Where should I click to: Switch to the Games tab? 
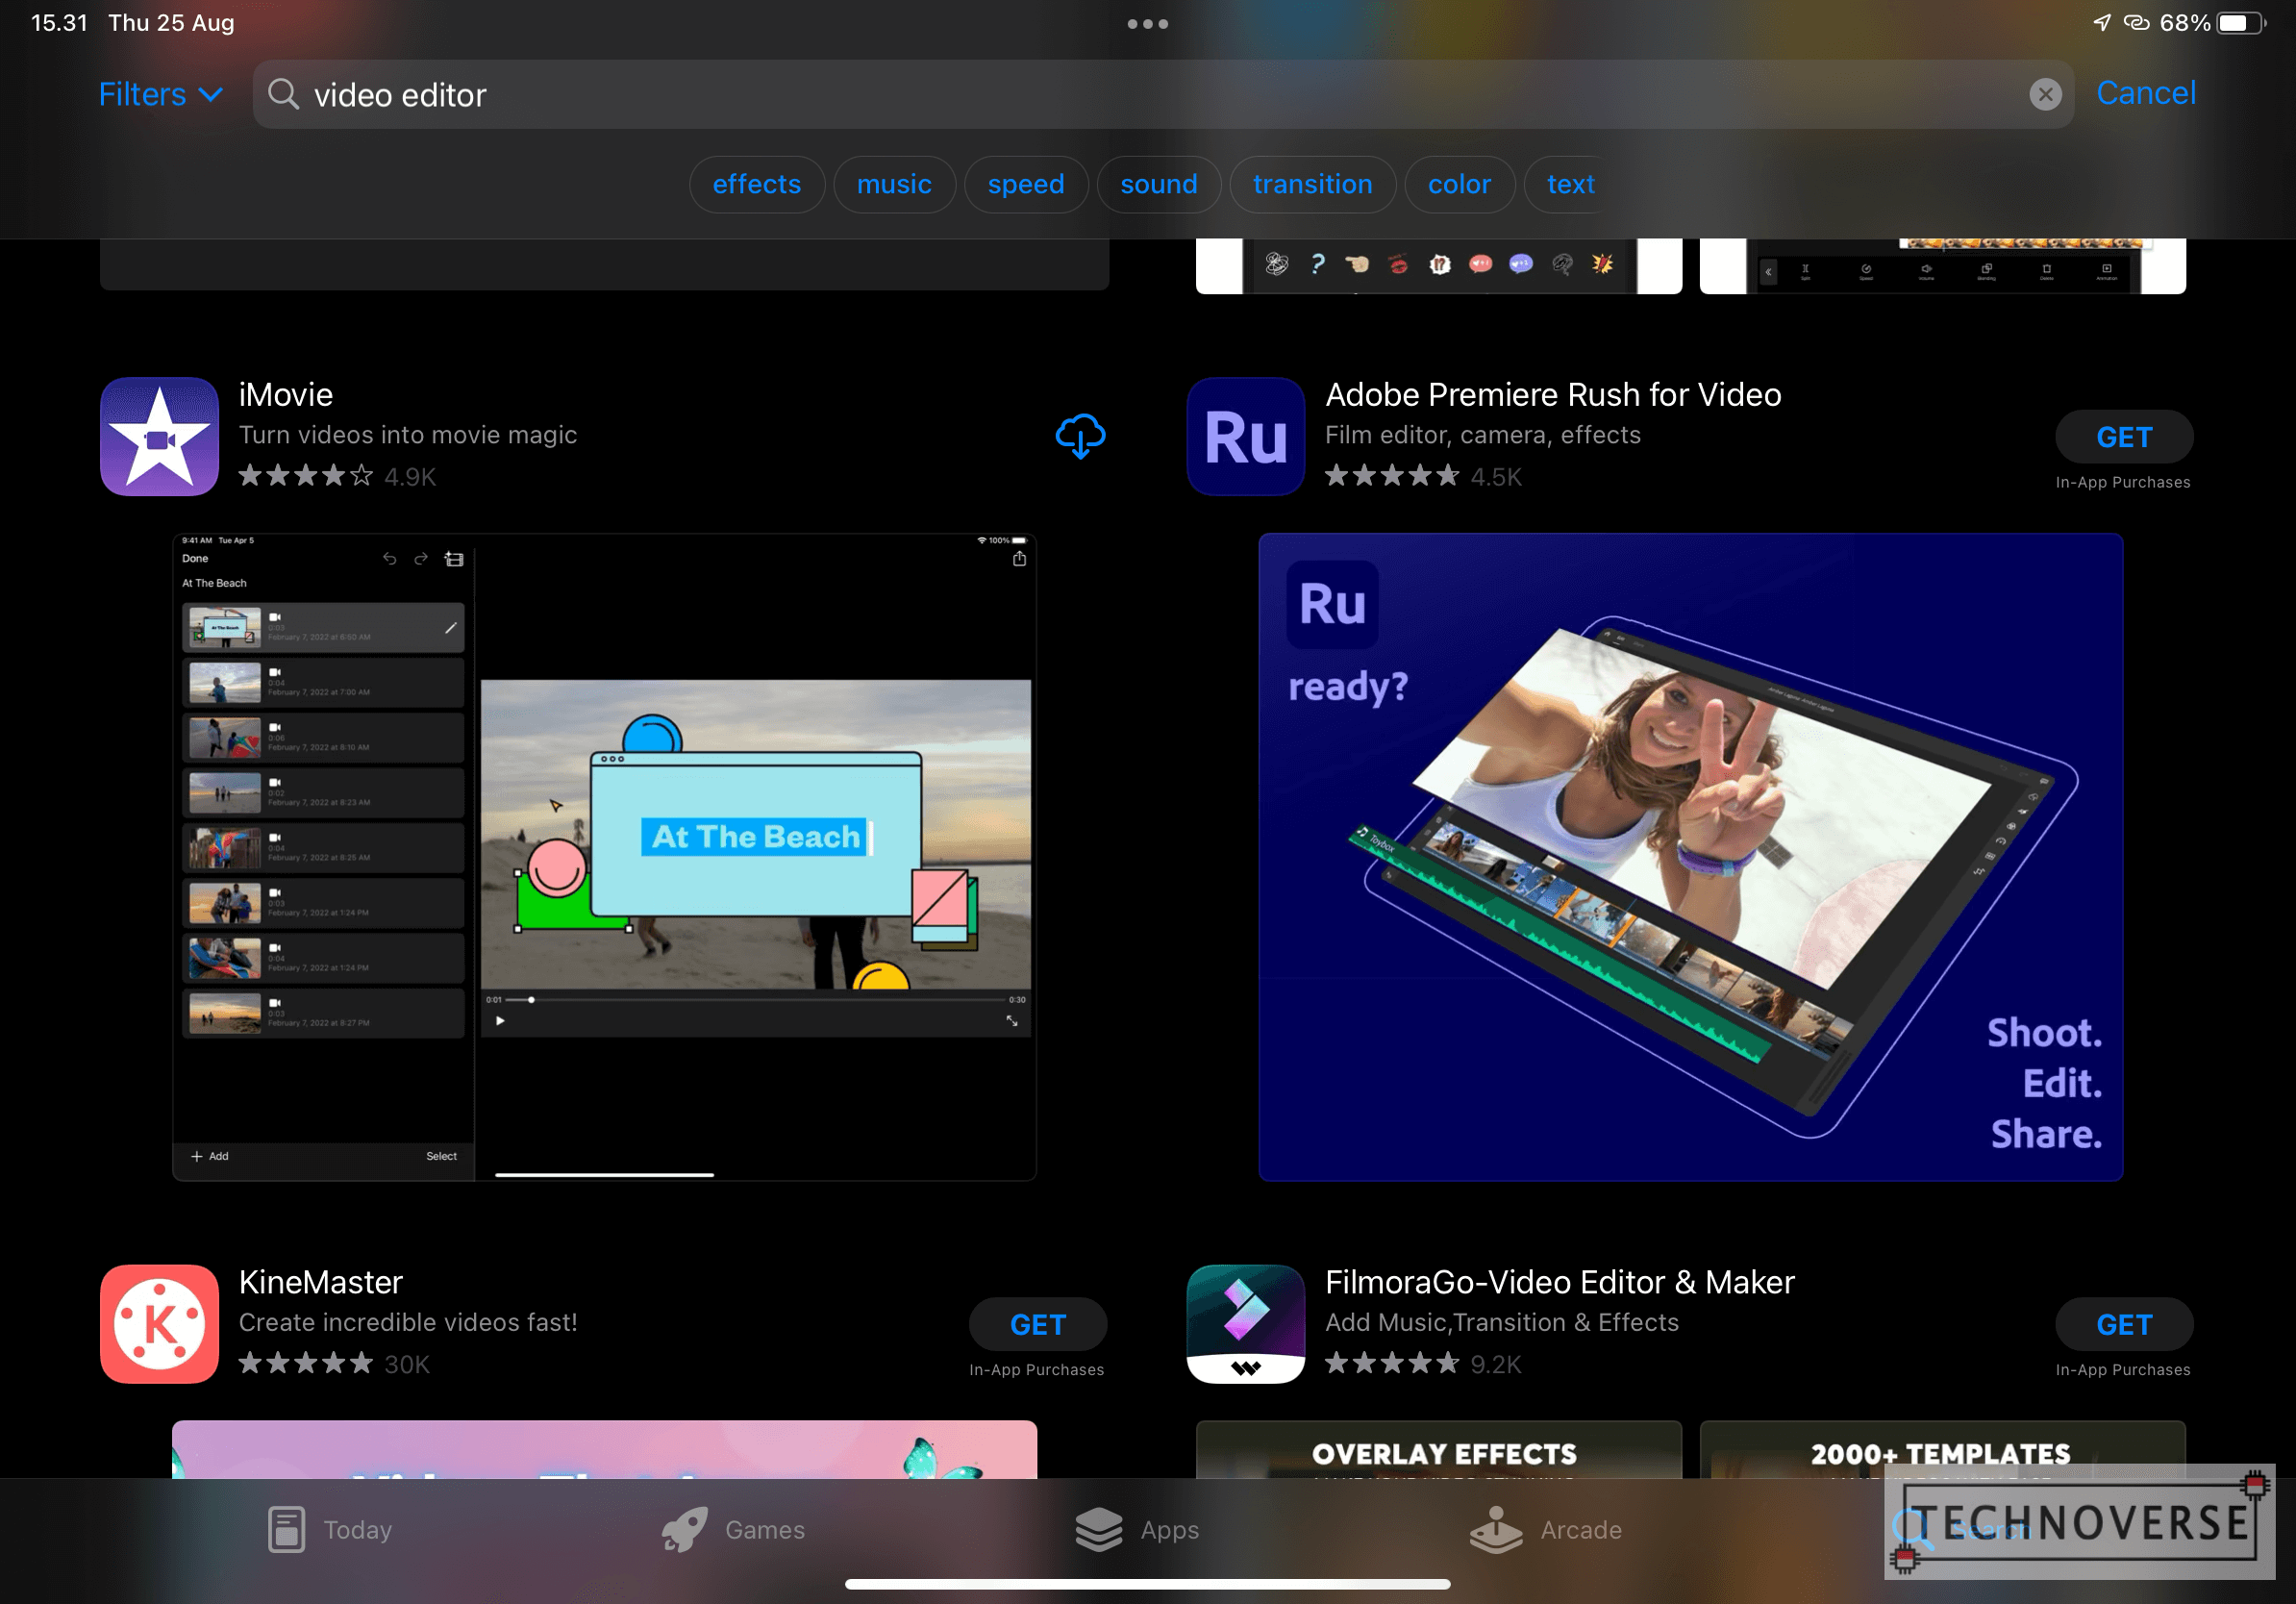[x=733, y=1529]
